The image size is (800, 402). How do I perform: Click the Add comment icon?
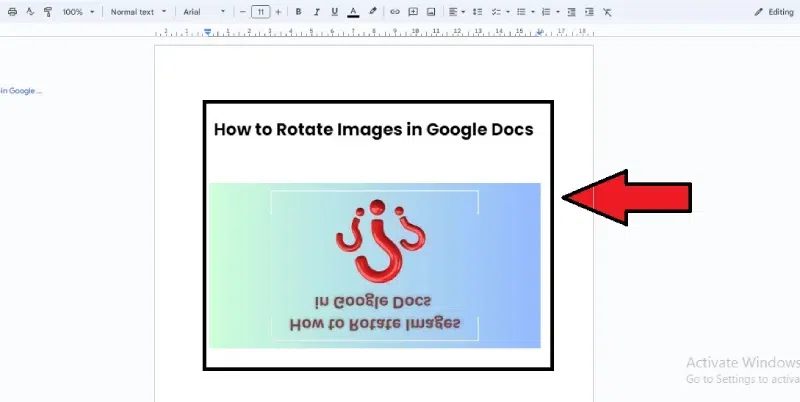[412, 12]
